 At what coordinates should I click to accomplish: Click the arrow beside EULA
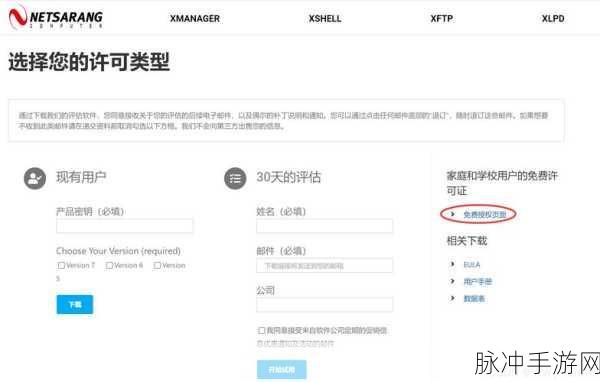point(453,264)
